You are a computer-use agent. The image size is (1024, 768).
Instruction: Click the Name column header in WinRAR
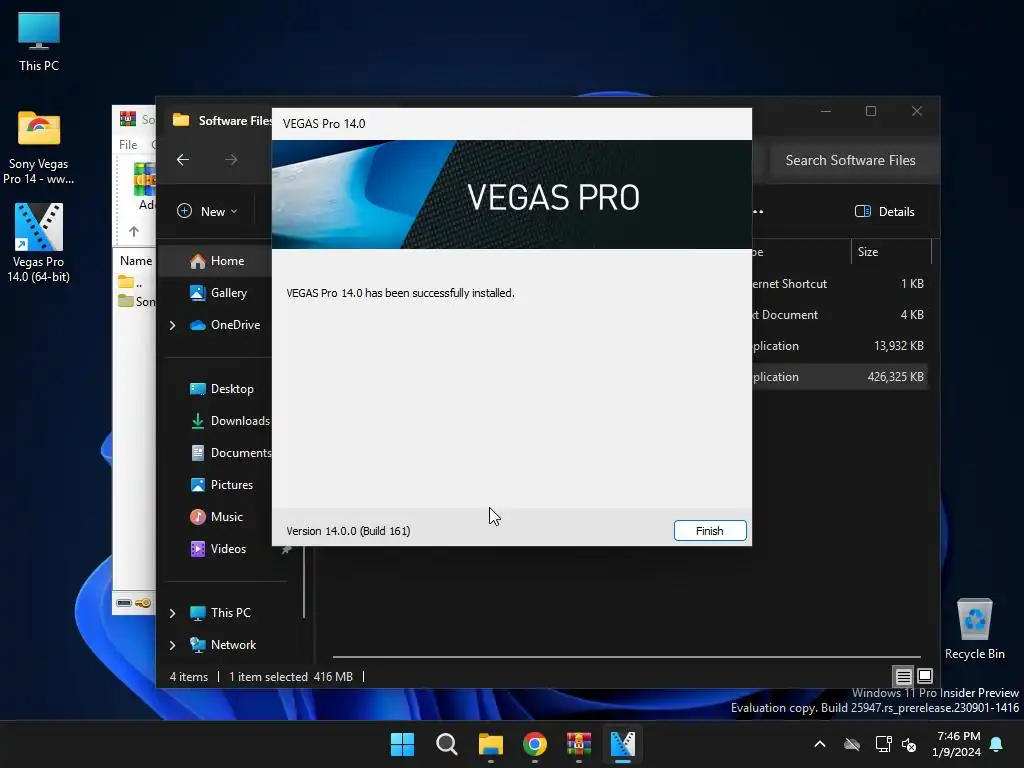click(x=136, y=261)
